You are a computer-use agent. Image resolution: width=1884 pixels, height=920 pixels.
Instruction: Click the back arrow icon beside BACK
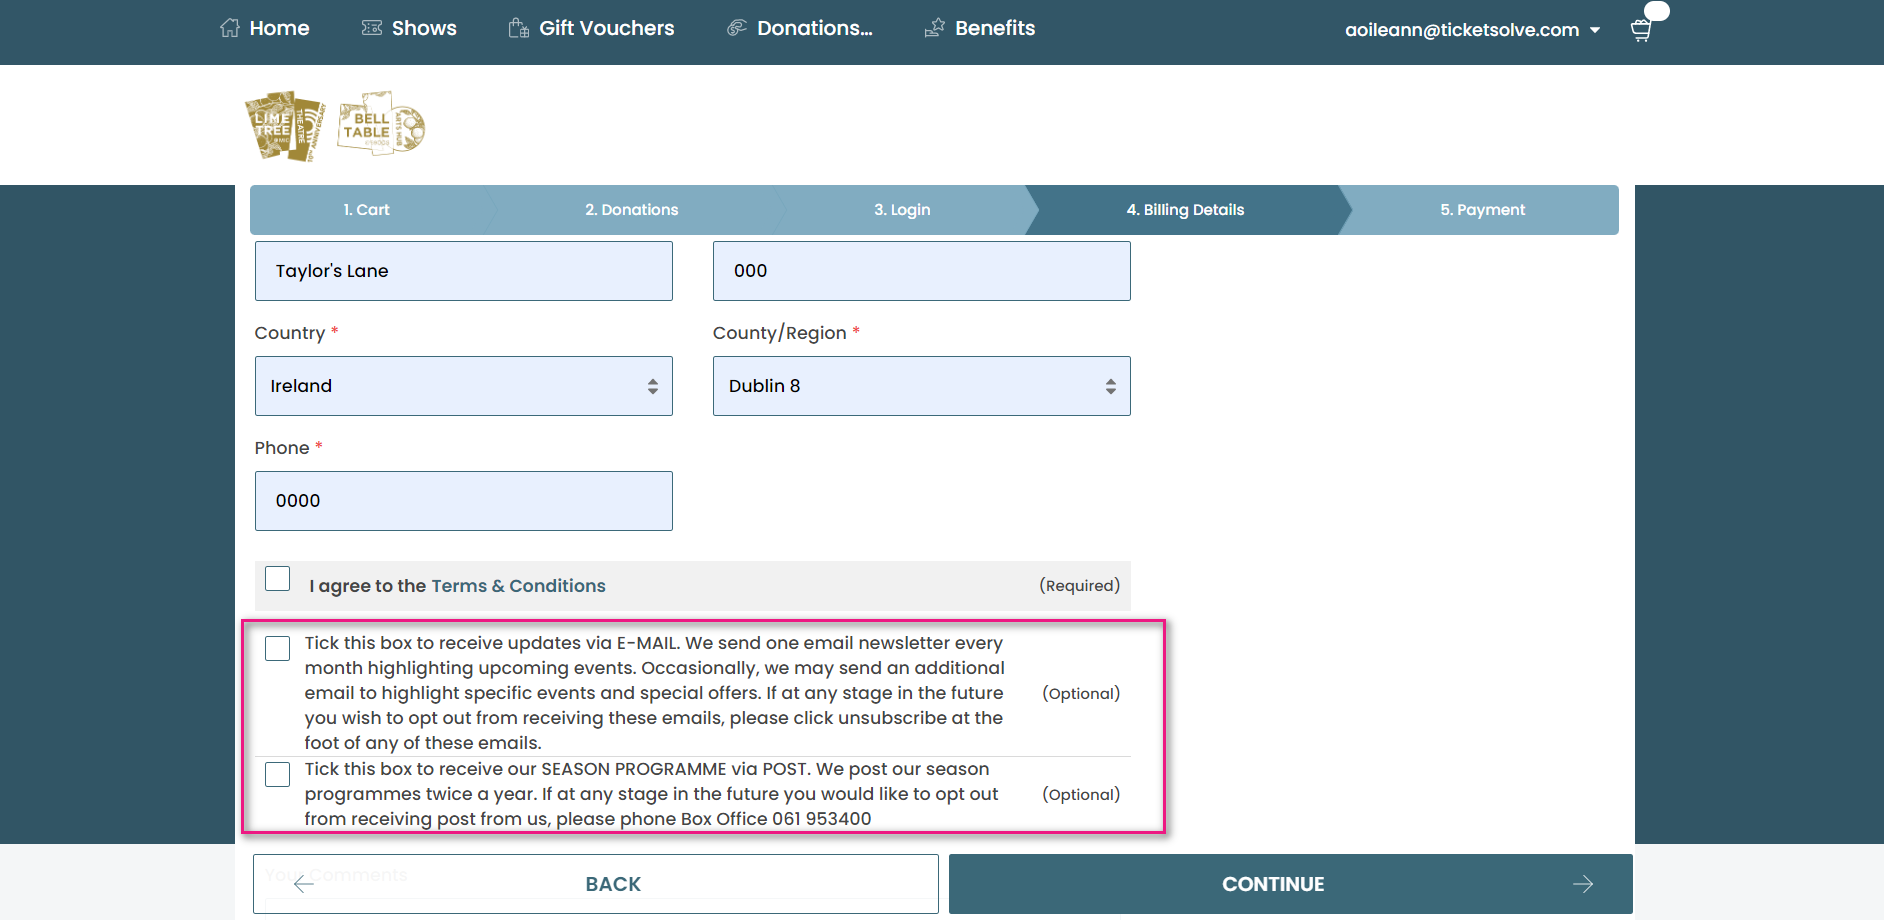coord(302,884)
